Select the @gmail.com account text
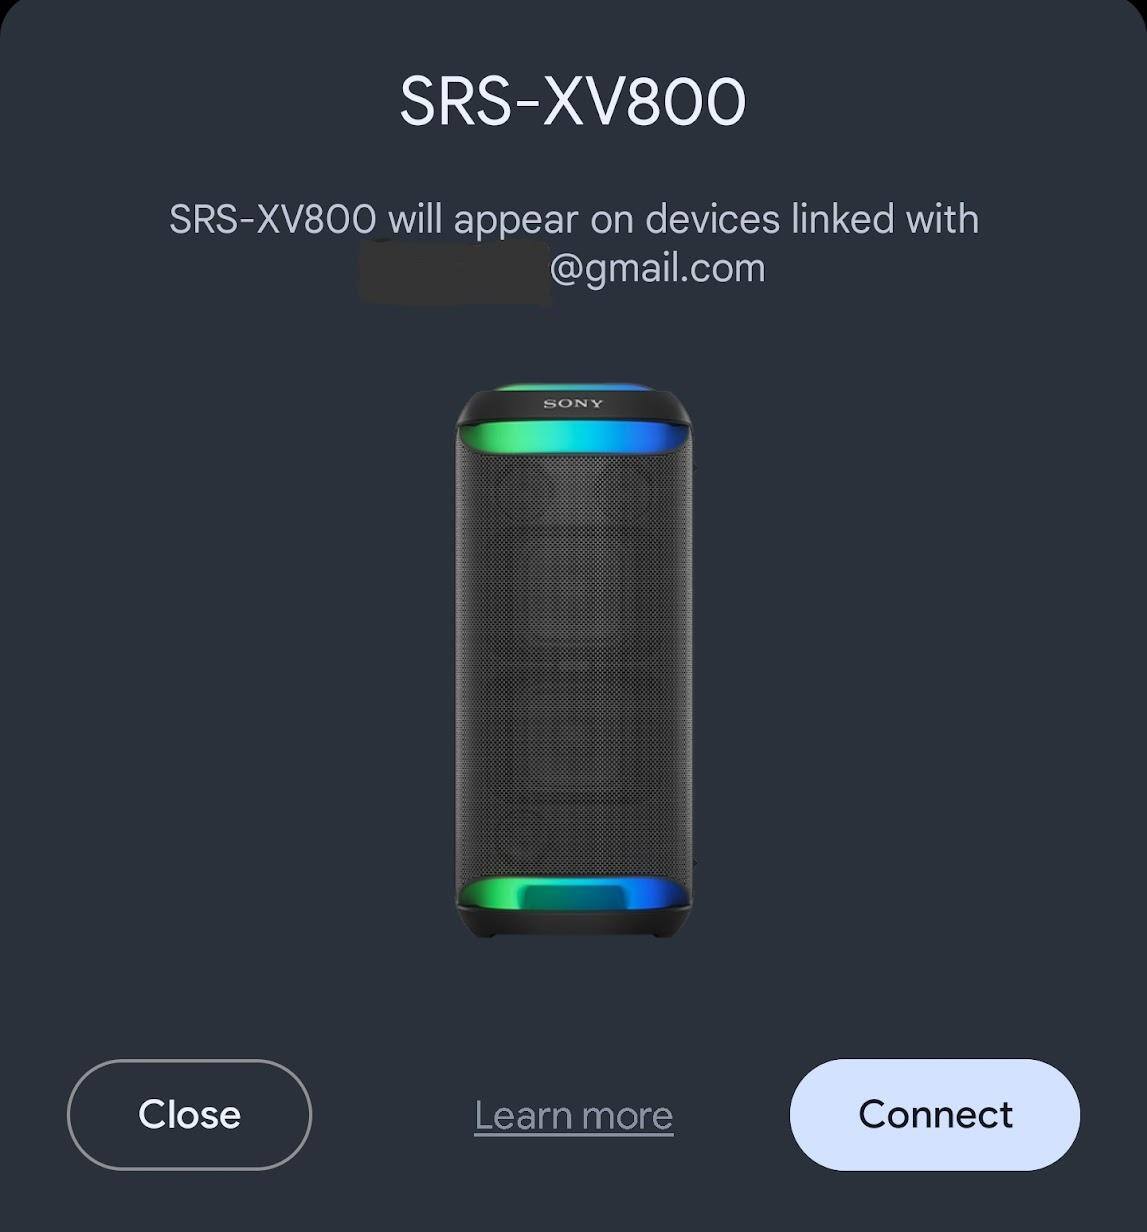 [658, 268]
